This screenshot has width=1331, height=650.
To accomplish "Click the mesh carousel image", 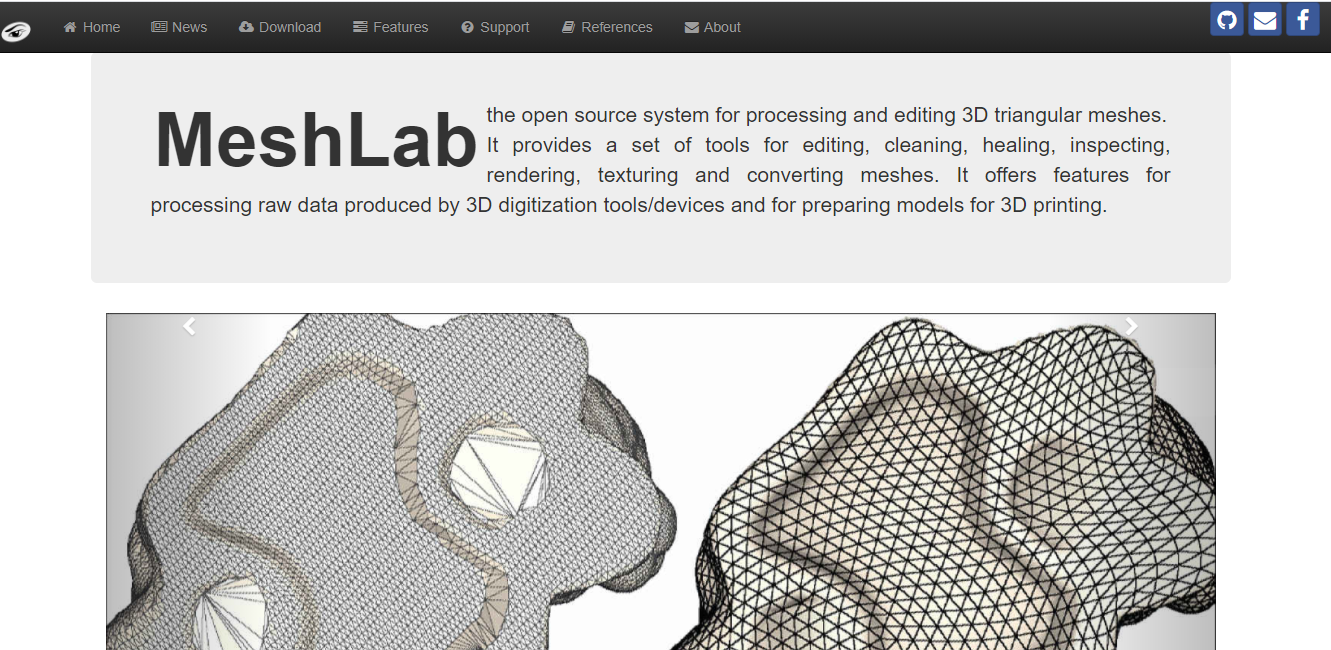I will pos(661,482).
